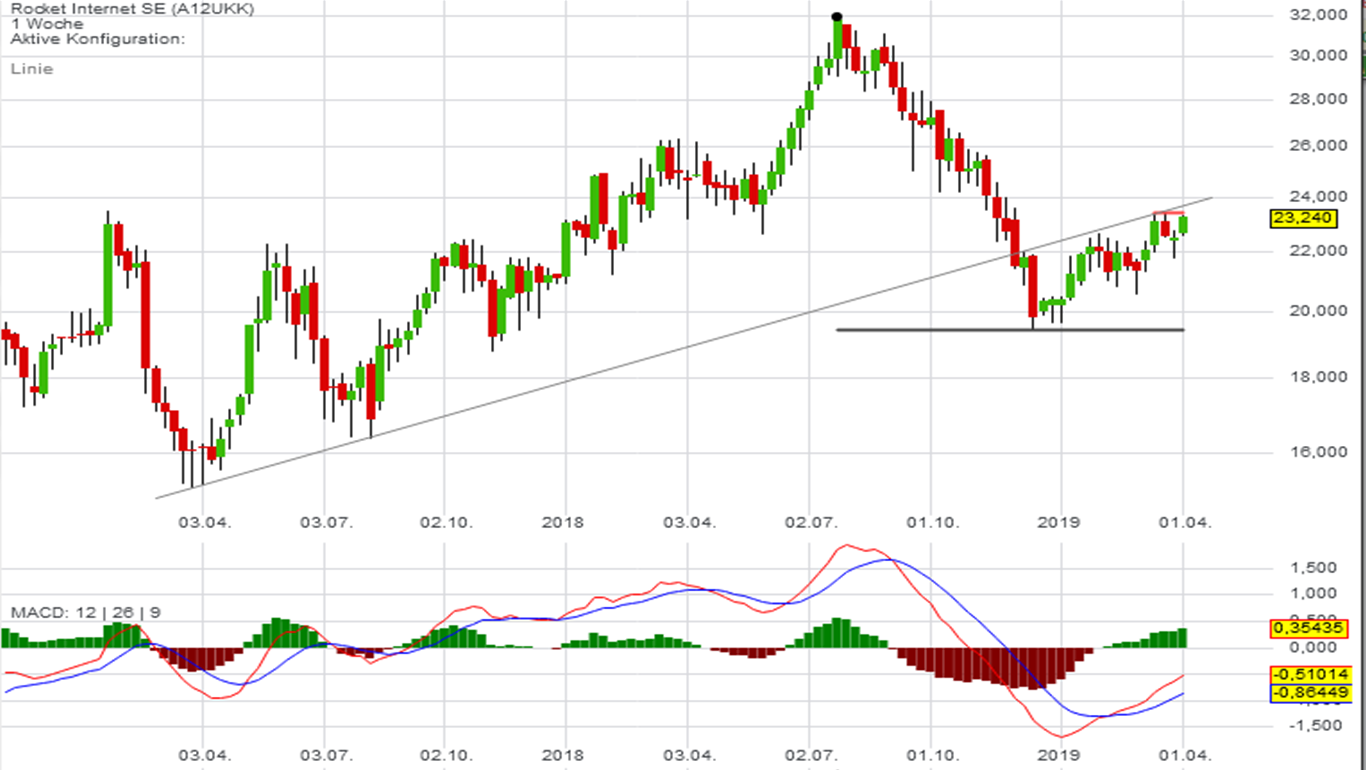The image size is (1366, 770).
Task: Click the black dot marker at the chart high
Action: point(837,15)
